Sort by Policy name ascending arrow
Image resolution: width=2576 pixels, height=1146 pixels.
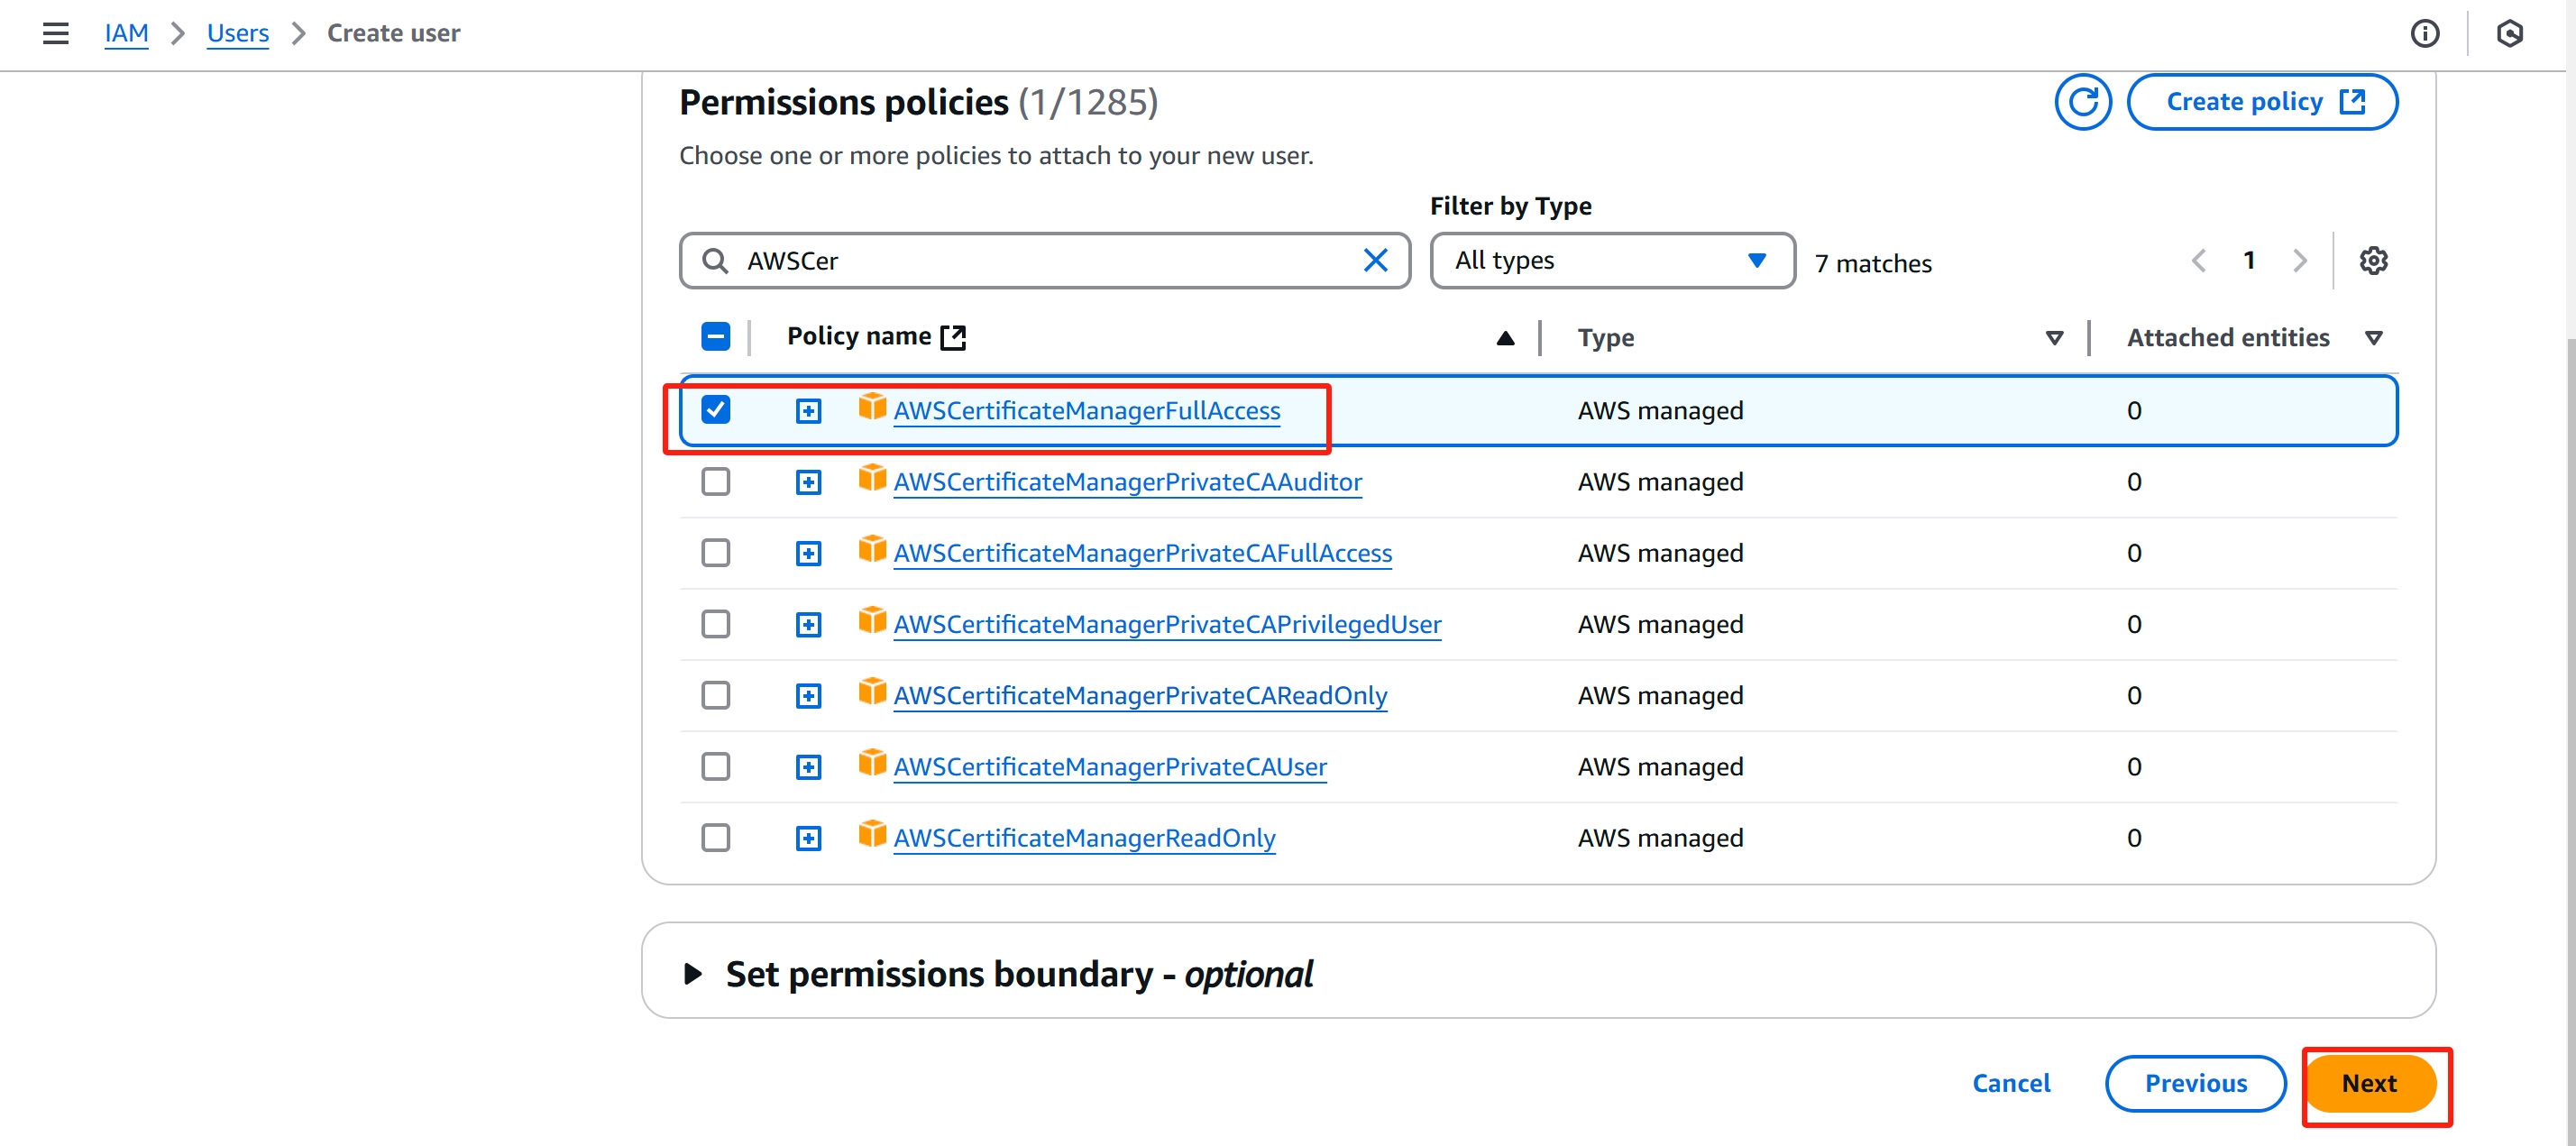pyautogui.click(x=1505, y=338)
